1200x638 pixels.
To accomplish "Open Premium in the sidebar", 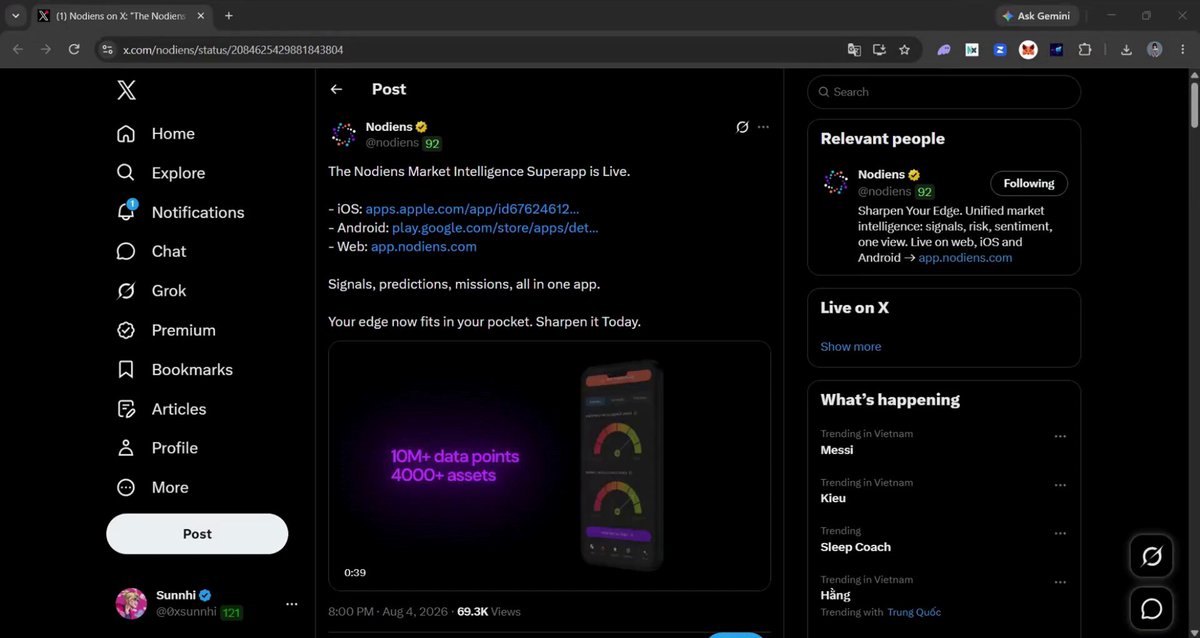I will point(166,330).
